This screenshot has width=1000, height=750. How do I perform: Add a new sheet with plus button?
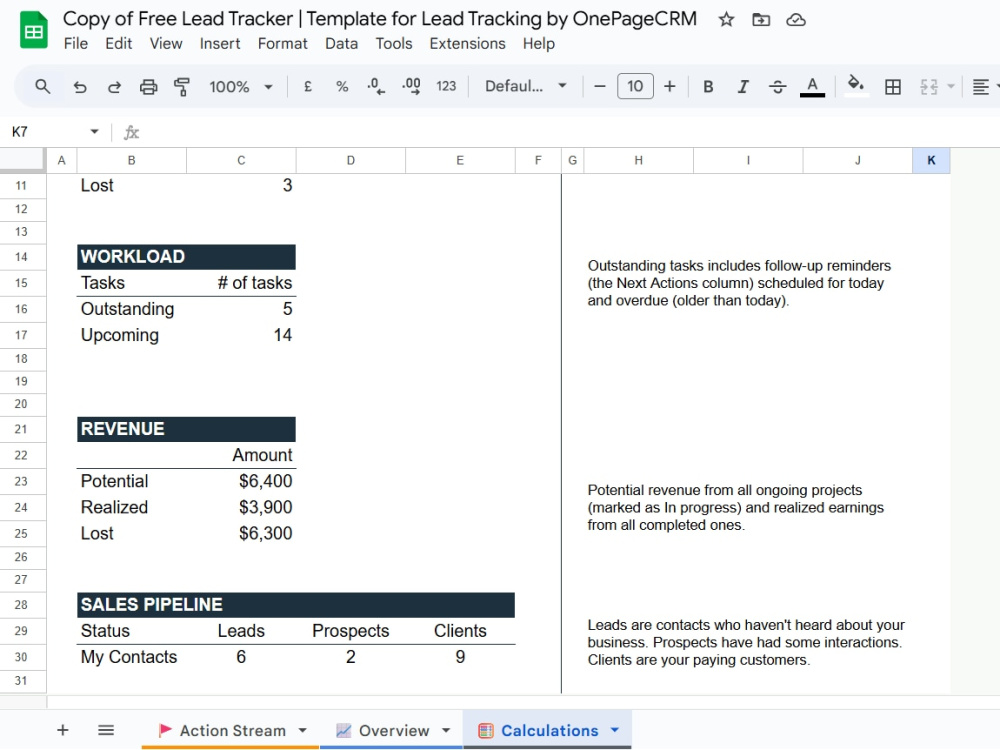[x=62, y=730]
